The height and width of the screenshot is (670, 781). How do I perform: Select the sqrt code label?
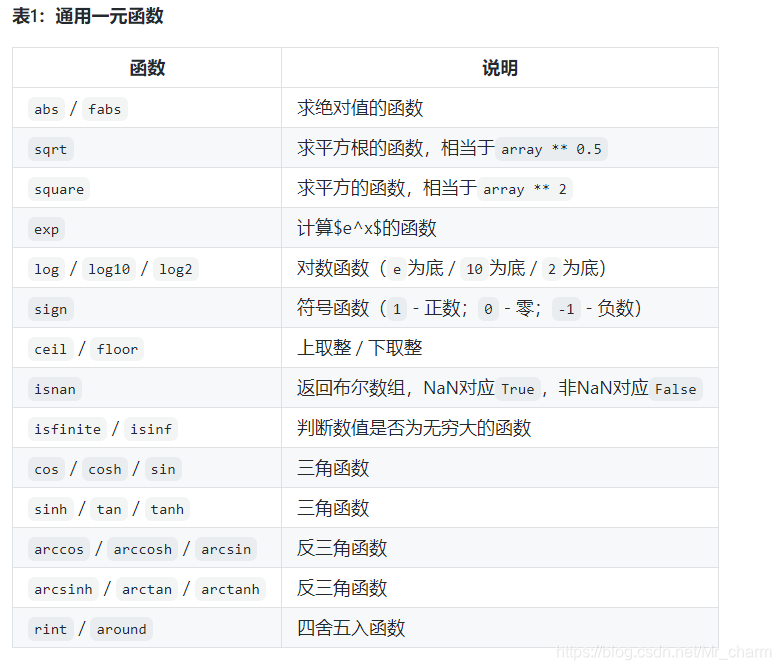[x=51, y=149]
